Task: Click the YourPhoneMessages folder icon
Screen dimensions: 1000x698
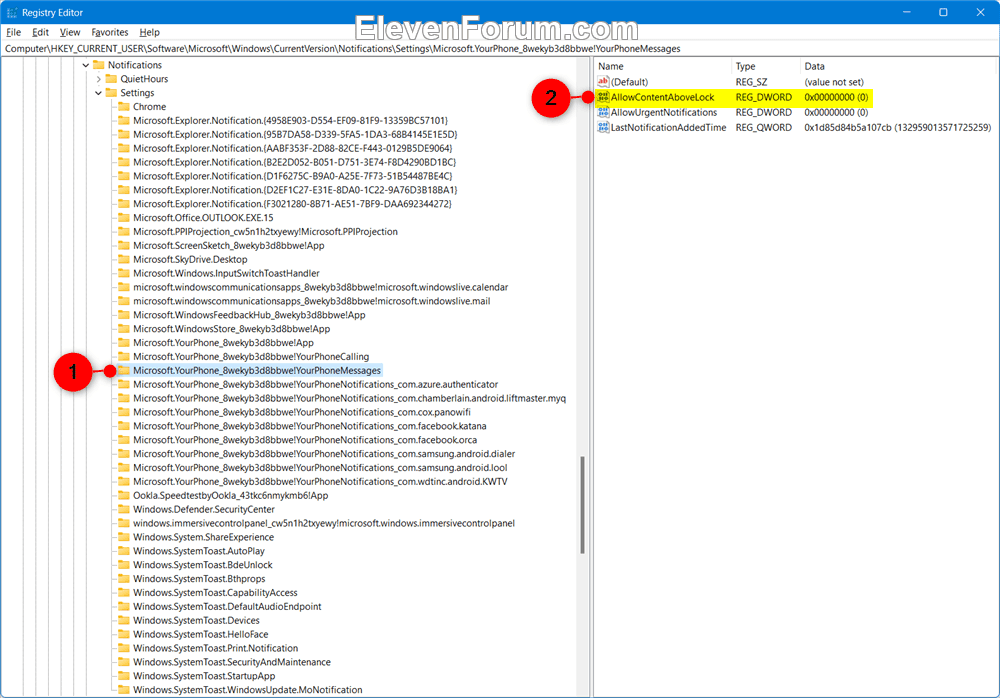Action: pos(124,371)
